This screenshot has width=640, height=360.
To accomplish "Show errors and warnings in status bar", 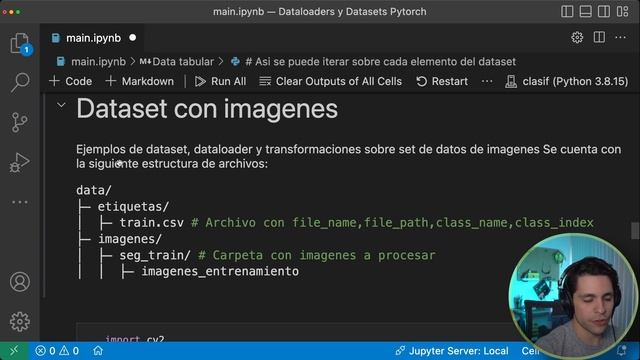I will [57, 351].
